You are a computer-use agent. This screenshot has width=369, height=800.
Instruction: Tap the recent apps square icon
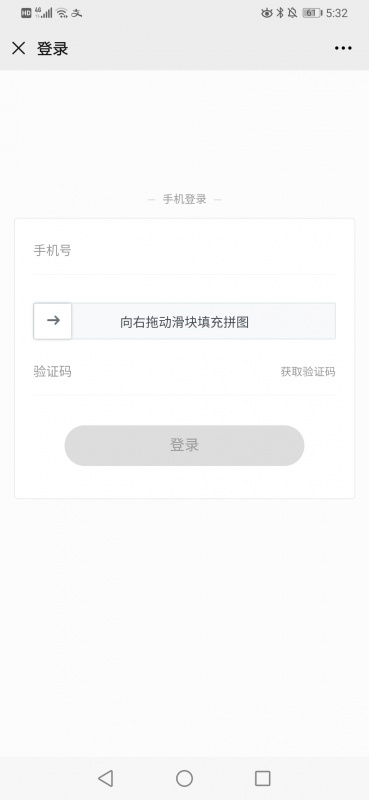tap(262, 778)
